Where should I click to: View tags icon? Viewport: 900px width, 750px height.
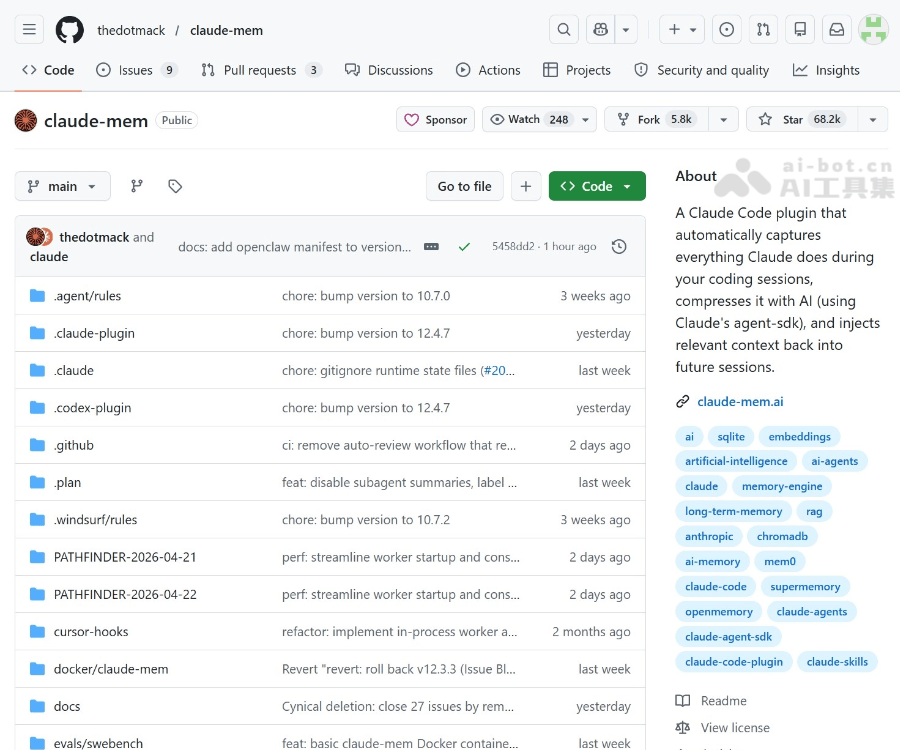coord(175,186)
